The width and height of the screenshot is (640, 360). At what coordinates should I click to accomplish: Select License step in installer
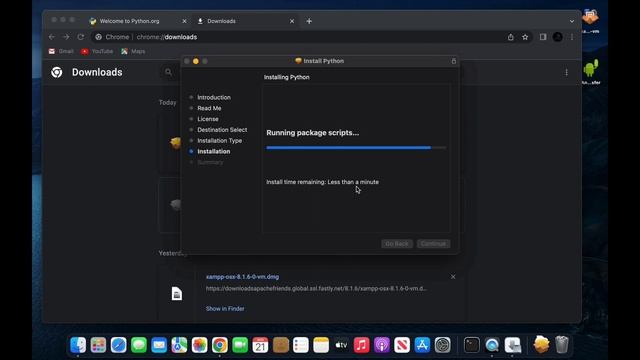[x=208, y=119]
